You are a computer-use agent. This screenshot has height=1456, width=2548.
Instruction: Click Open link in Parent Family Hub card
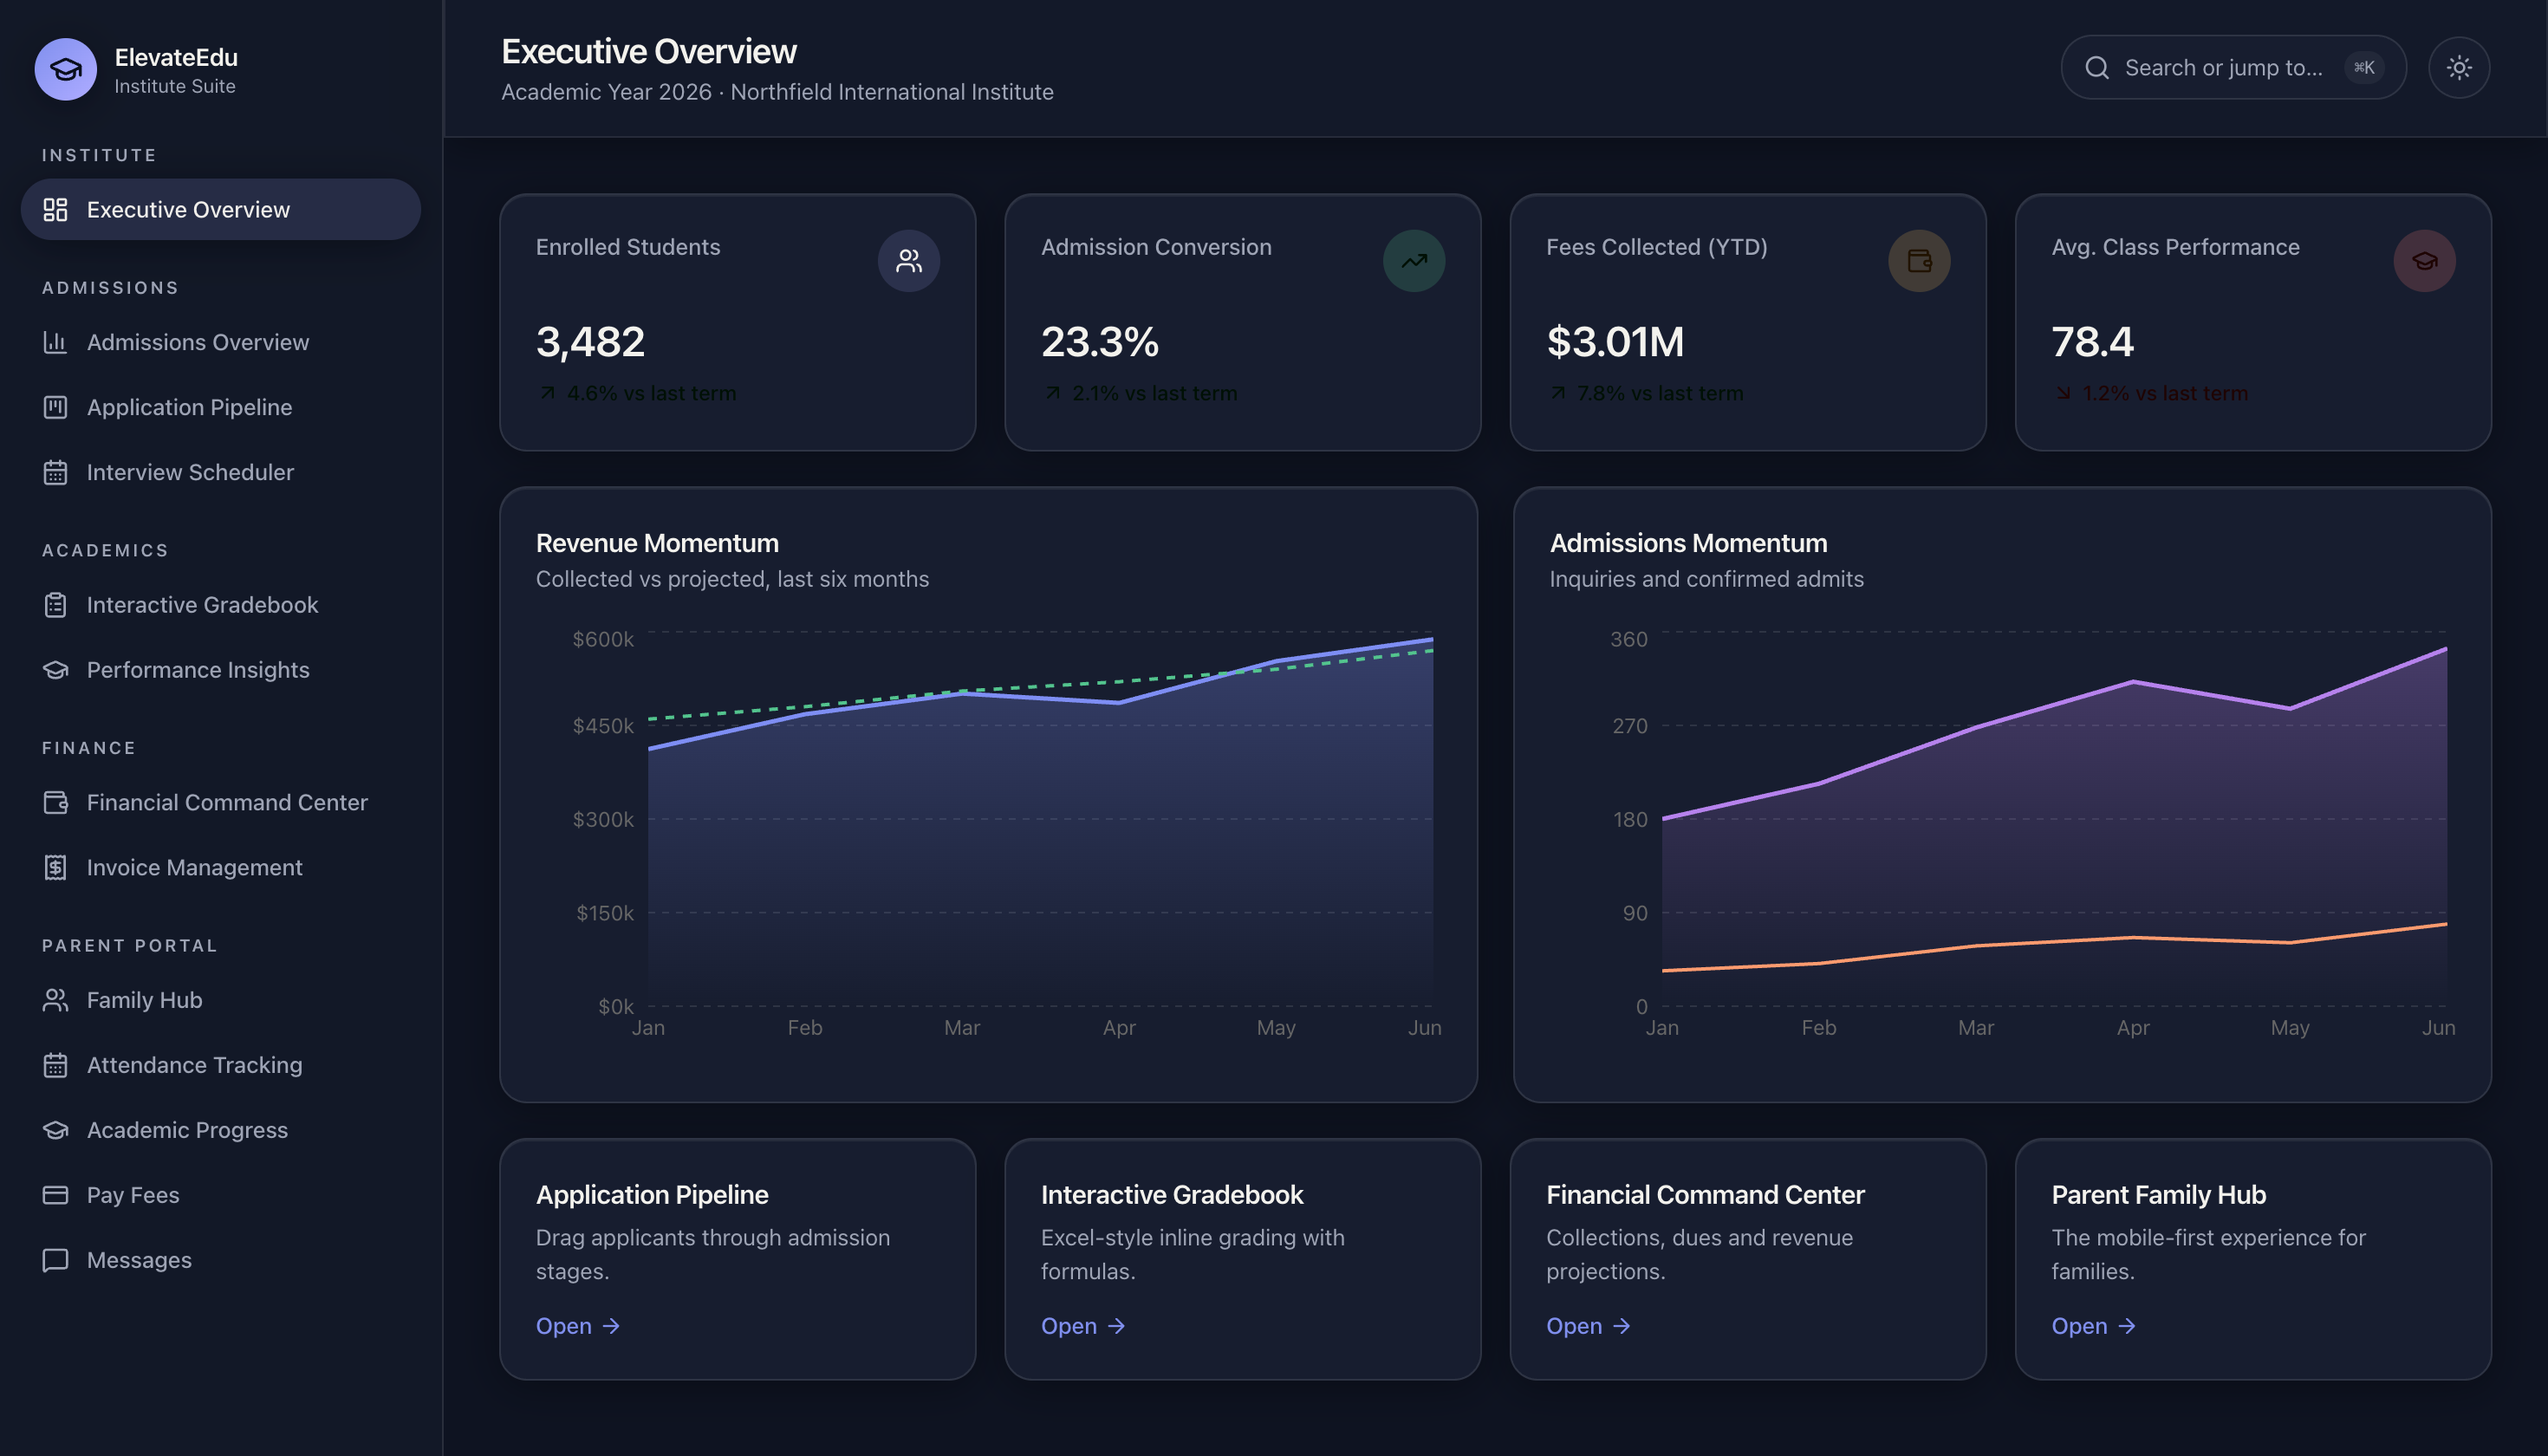2093,1326
